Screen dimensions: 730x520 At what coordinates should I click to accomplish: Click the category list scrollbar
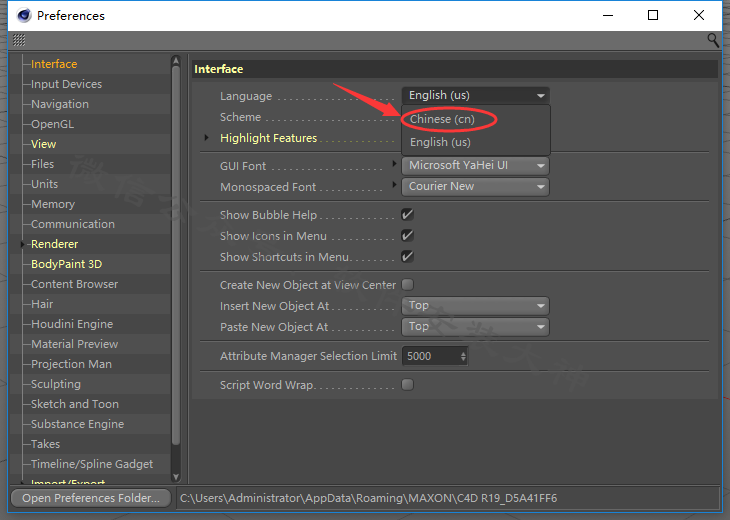click(176, 256)
